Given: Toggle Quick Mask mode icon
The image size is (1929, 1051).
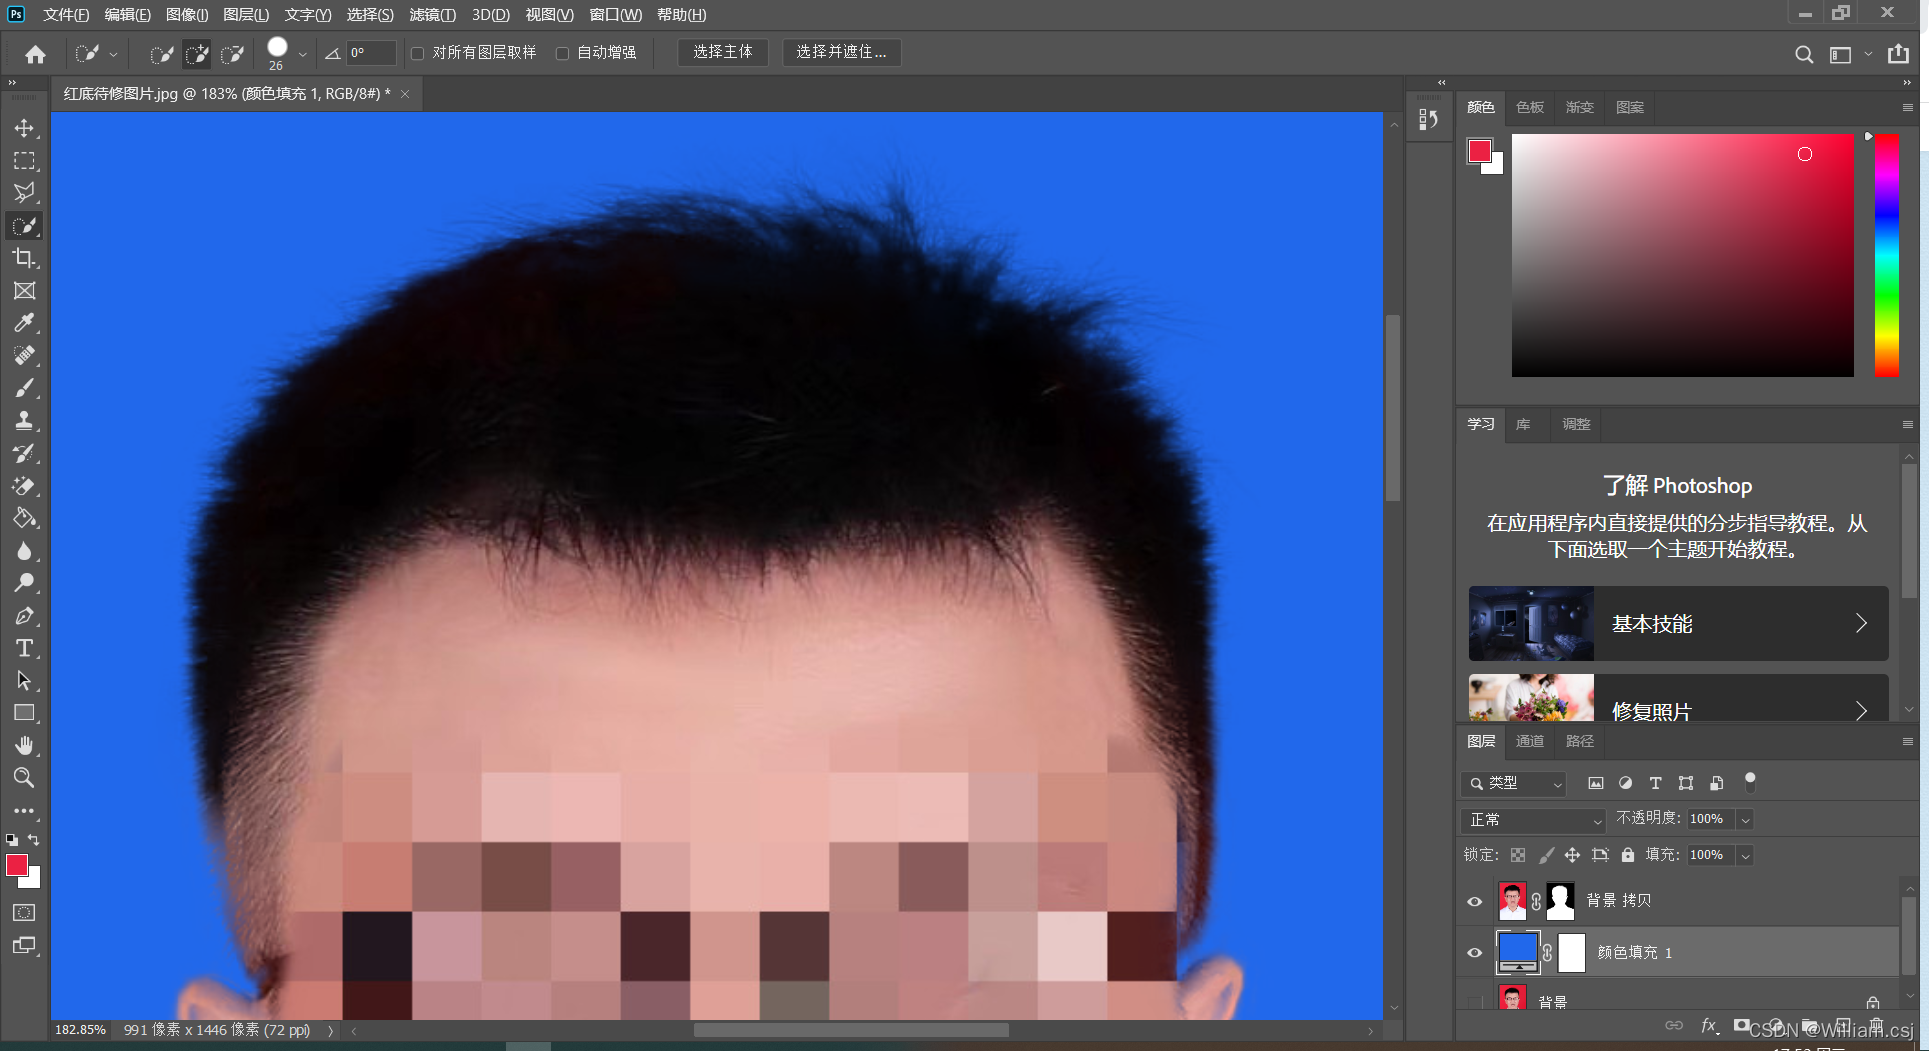Looking at the screenshot, I should [x=24, y=912].
